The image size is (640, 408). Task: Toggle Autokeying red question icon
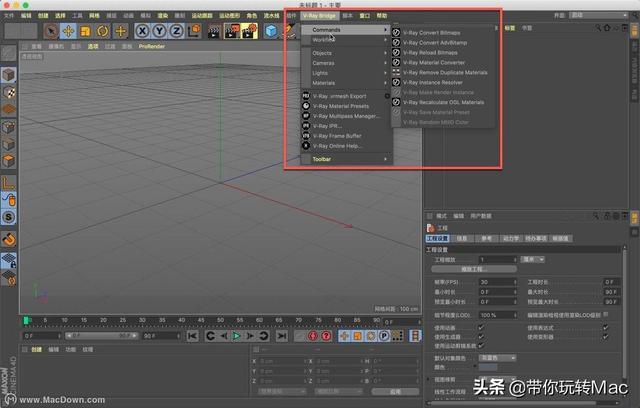pyautogui.click(x=326, y=336)
